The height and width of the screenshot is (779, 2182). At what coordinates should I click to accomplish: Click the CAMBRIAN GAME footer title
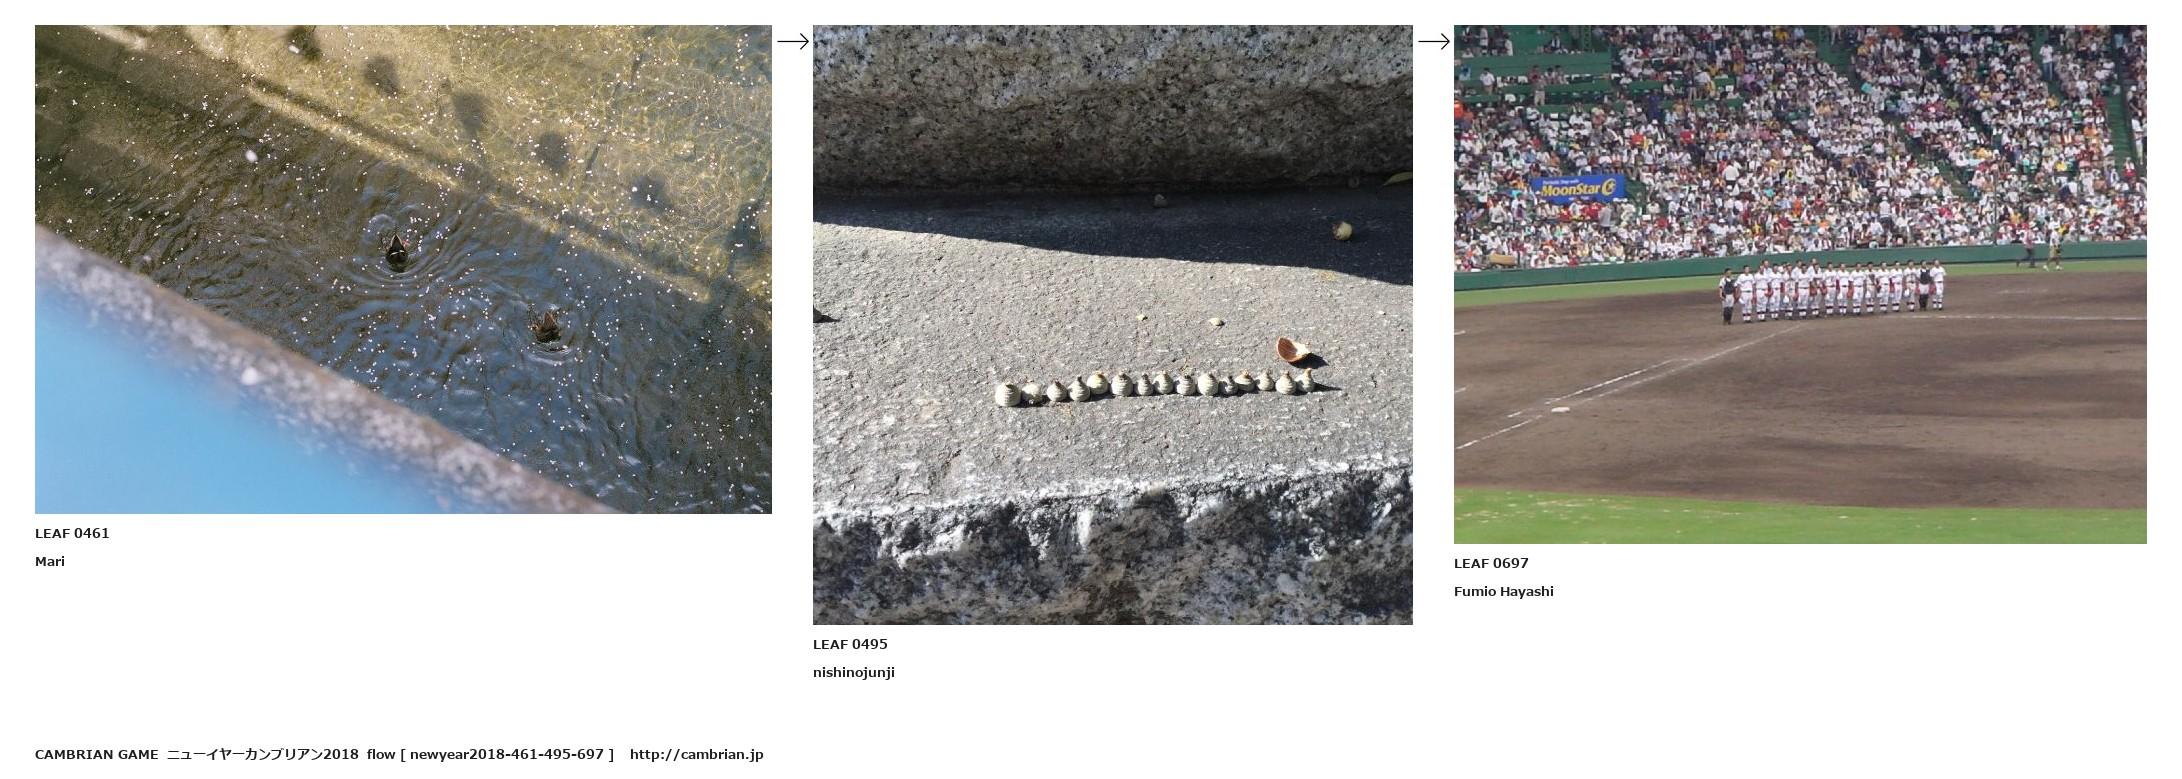point(97,754)
